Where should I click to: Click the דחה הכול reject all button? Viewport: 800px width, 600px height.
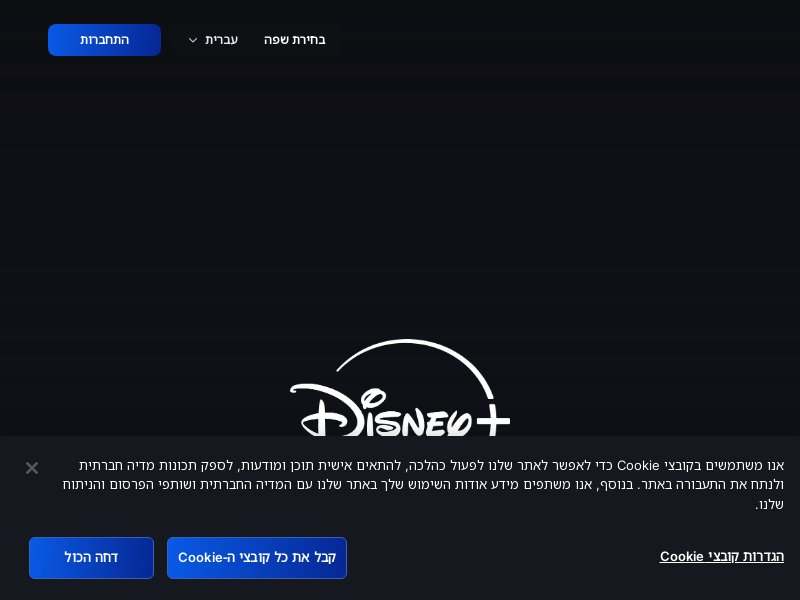point(91,558)
